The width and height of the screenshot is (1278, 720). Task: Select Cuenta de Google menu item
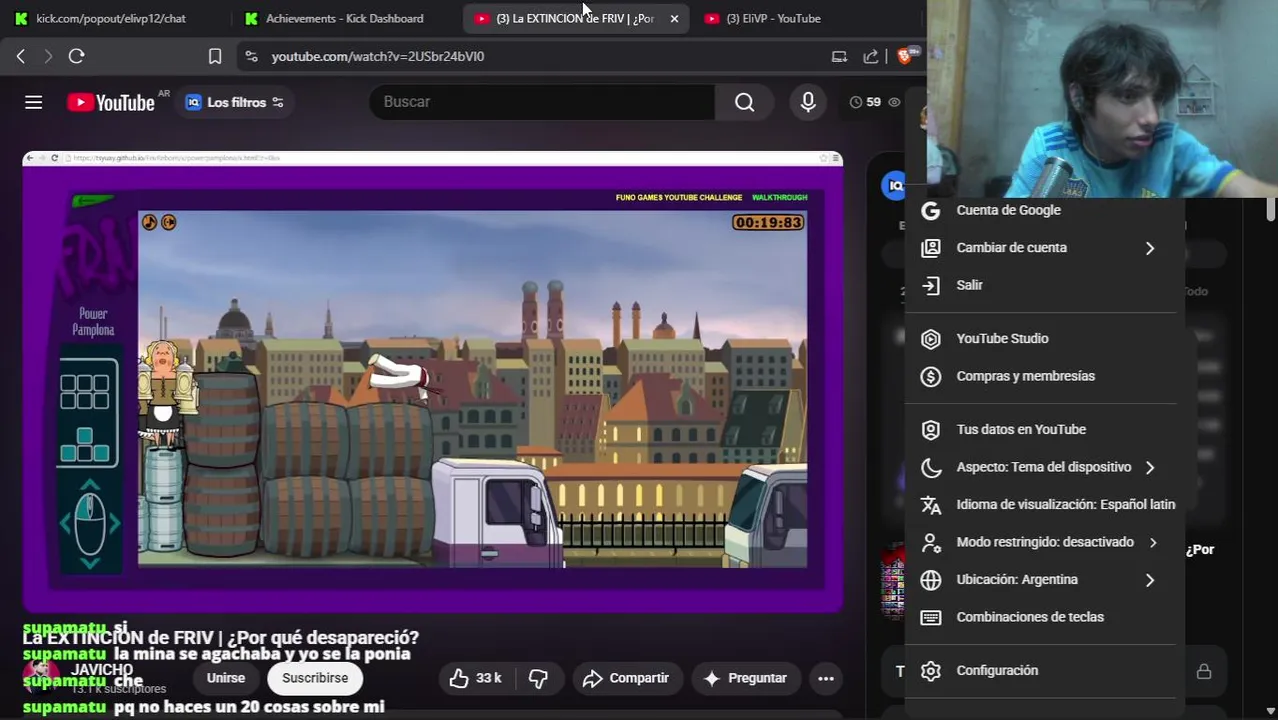pyautogui.click(x=1041, y=210)
